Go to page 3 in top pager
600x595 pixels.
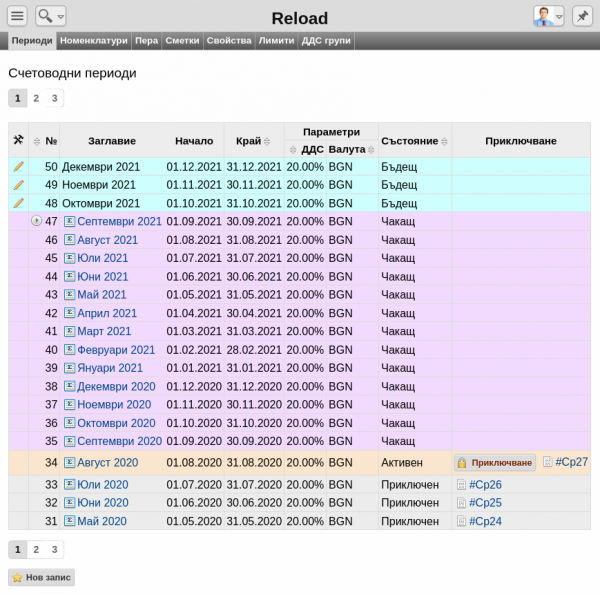click(x=54, y=98)
